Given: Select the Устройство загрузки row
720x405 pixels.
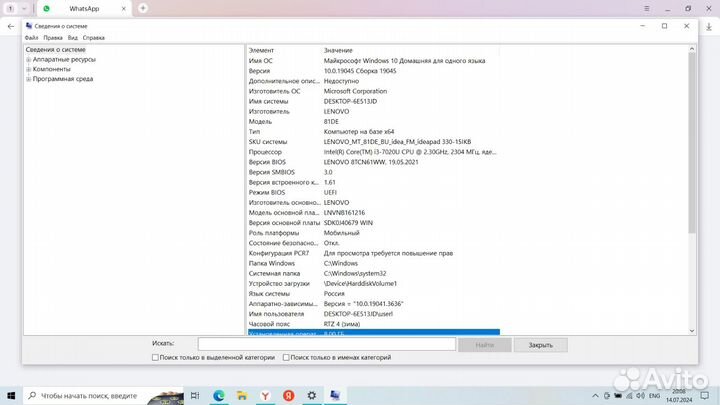Looking at the screenshot, I should point(373,283).
